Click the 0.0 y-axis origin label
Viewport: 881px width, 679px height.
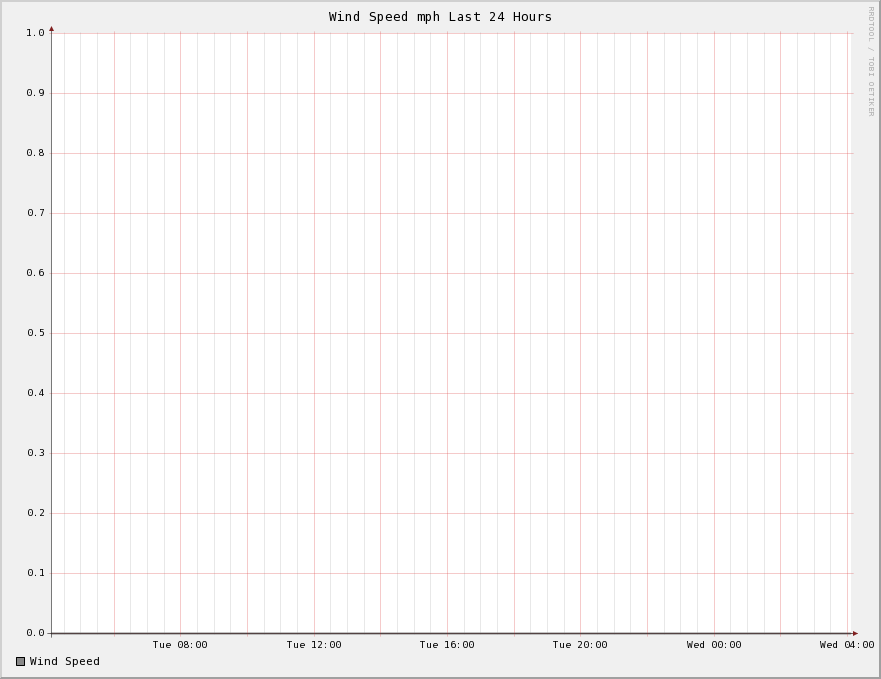[x=36, y=633]
